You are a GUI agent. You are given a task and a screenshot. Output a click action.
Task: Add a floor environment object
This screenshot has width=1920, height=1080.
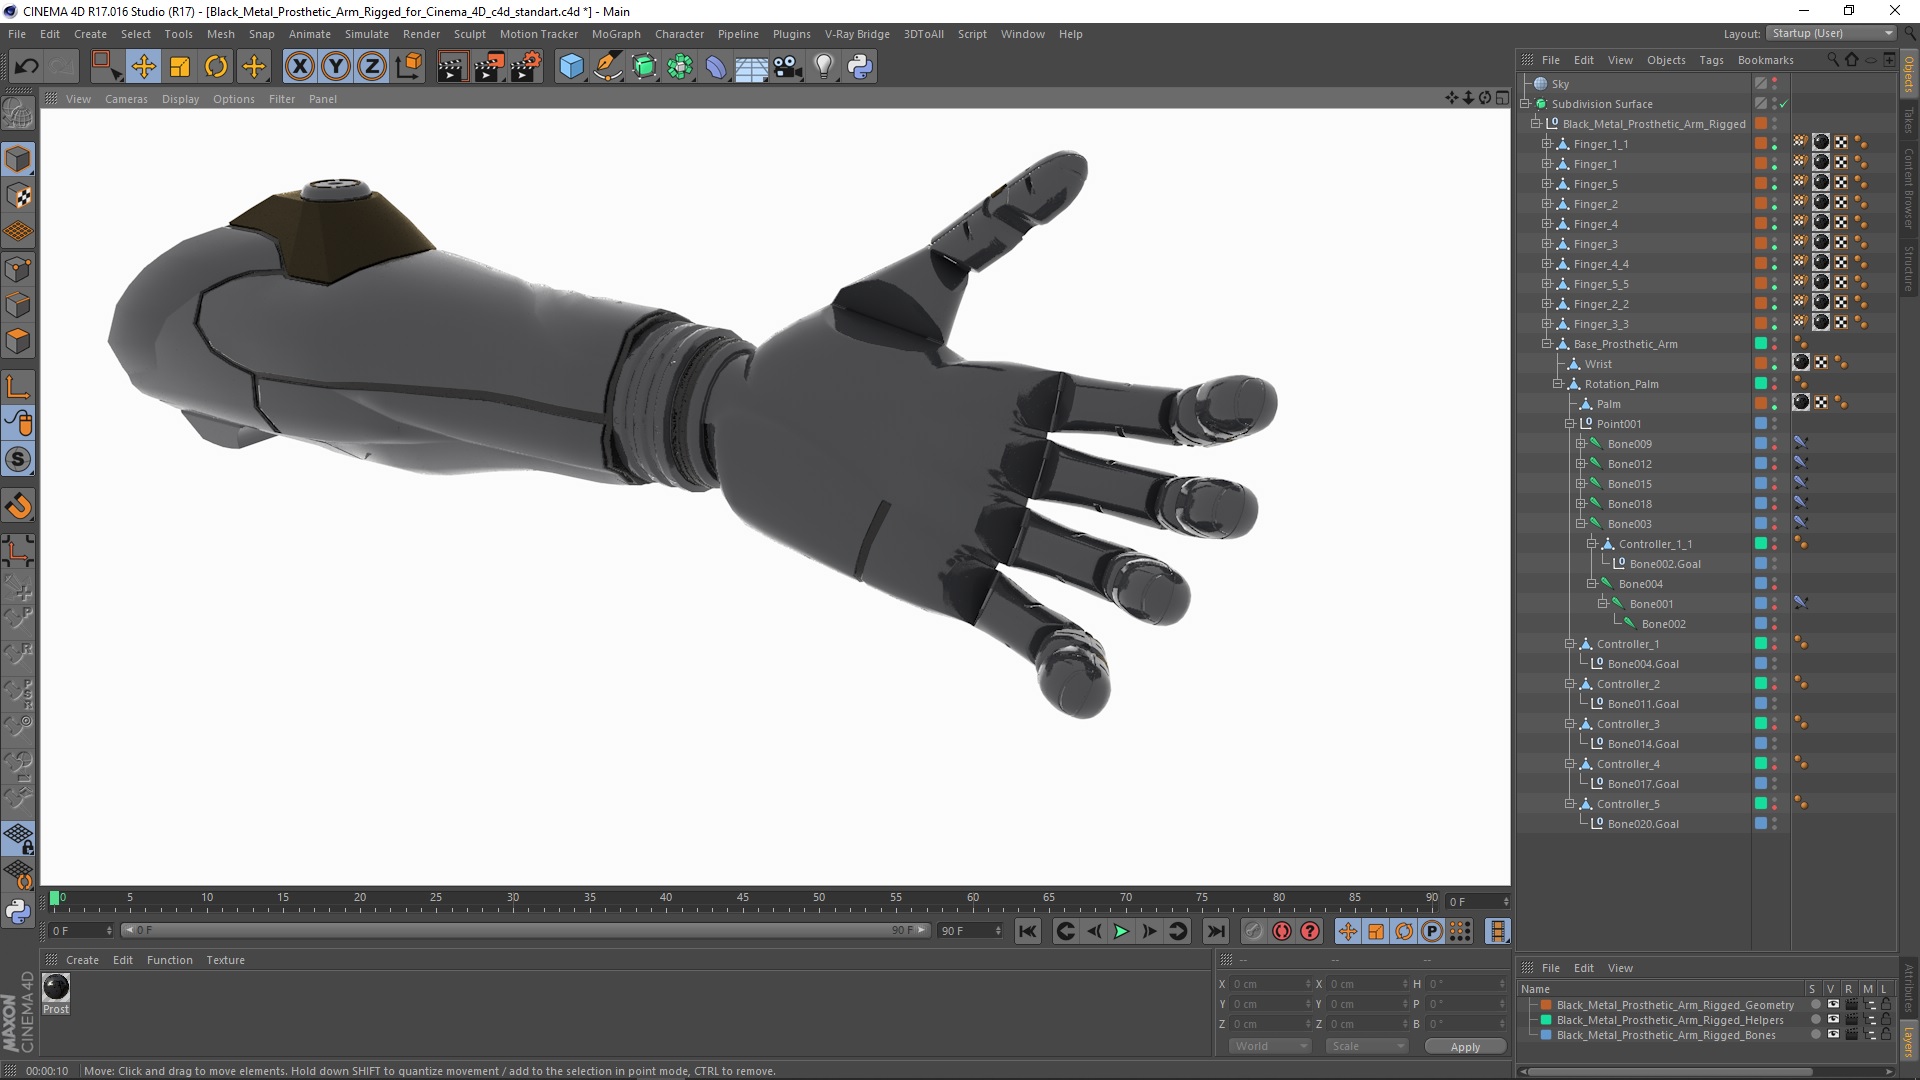(752, 67)
